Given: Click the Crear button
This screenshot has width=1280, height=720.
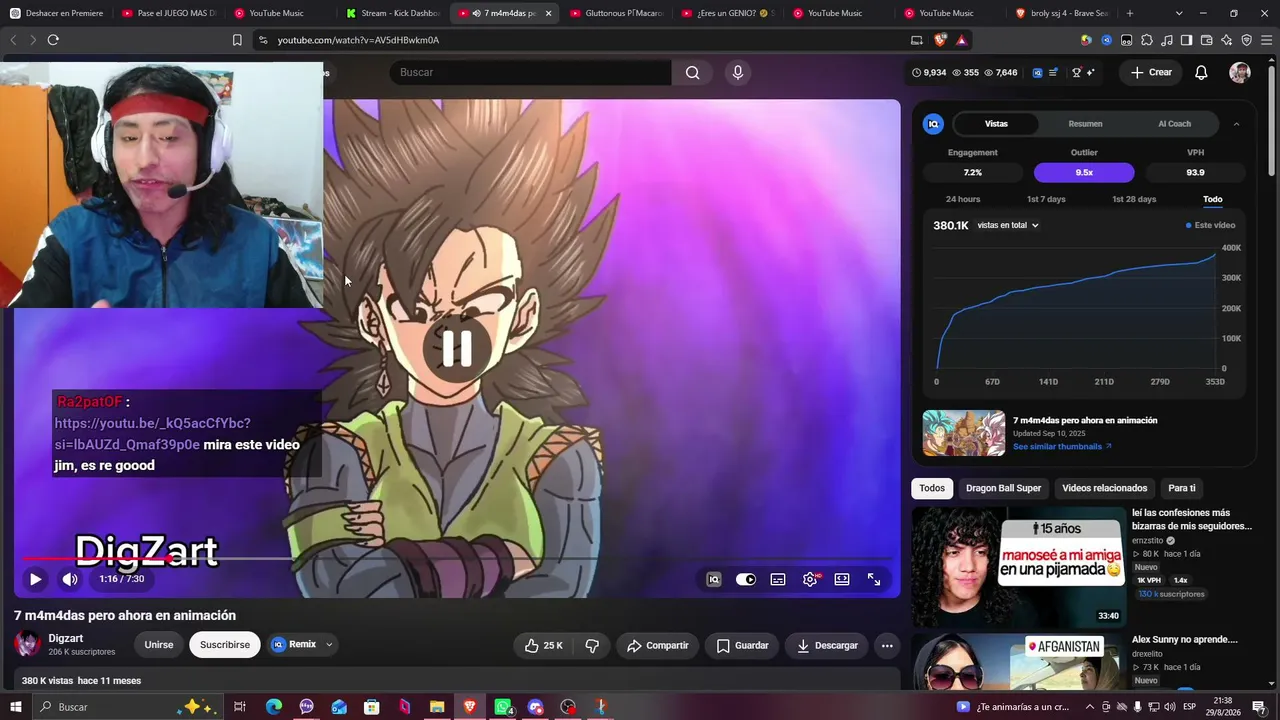Looking at the screenshot, I should 1151,72.
